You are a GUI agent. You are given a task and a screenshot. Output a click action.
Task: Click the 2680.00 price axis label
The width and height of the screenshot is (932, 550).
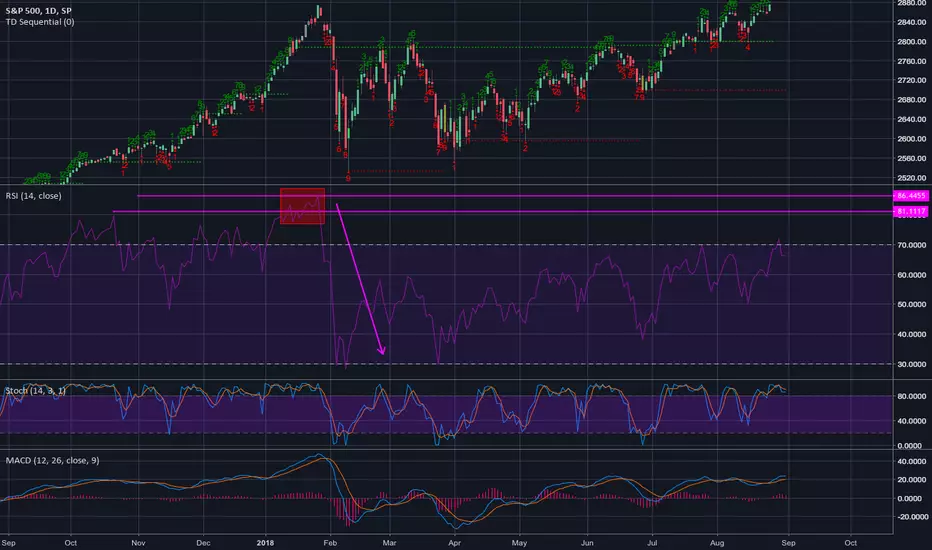point(912,100)
